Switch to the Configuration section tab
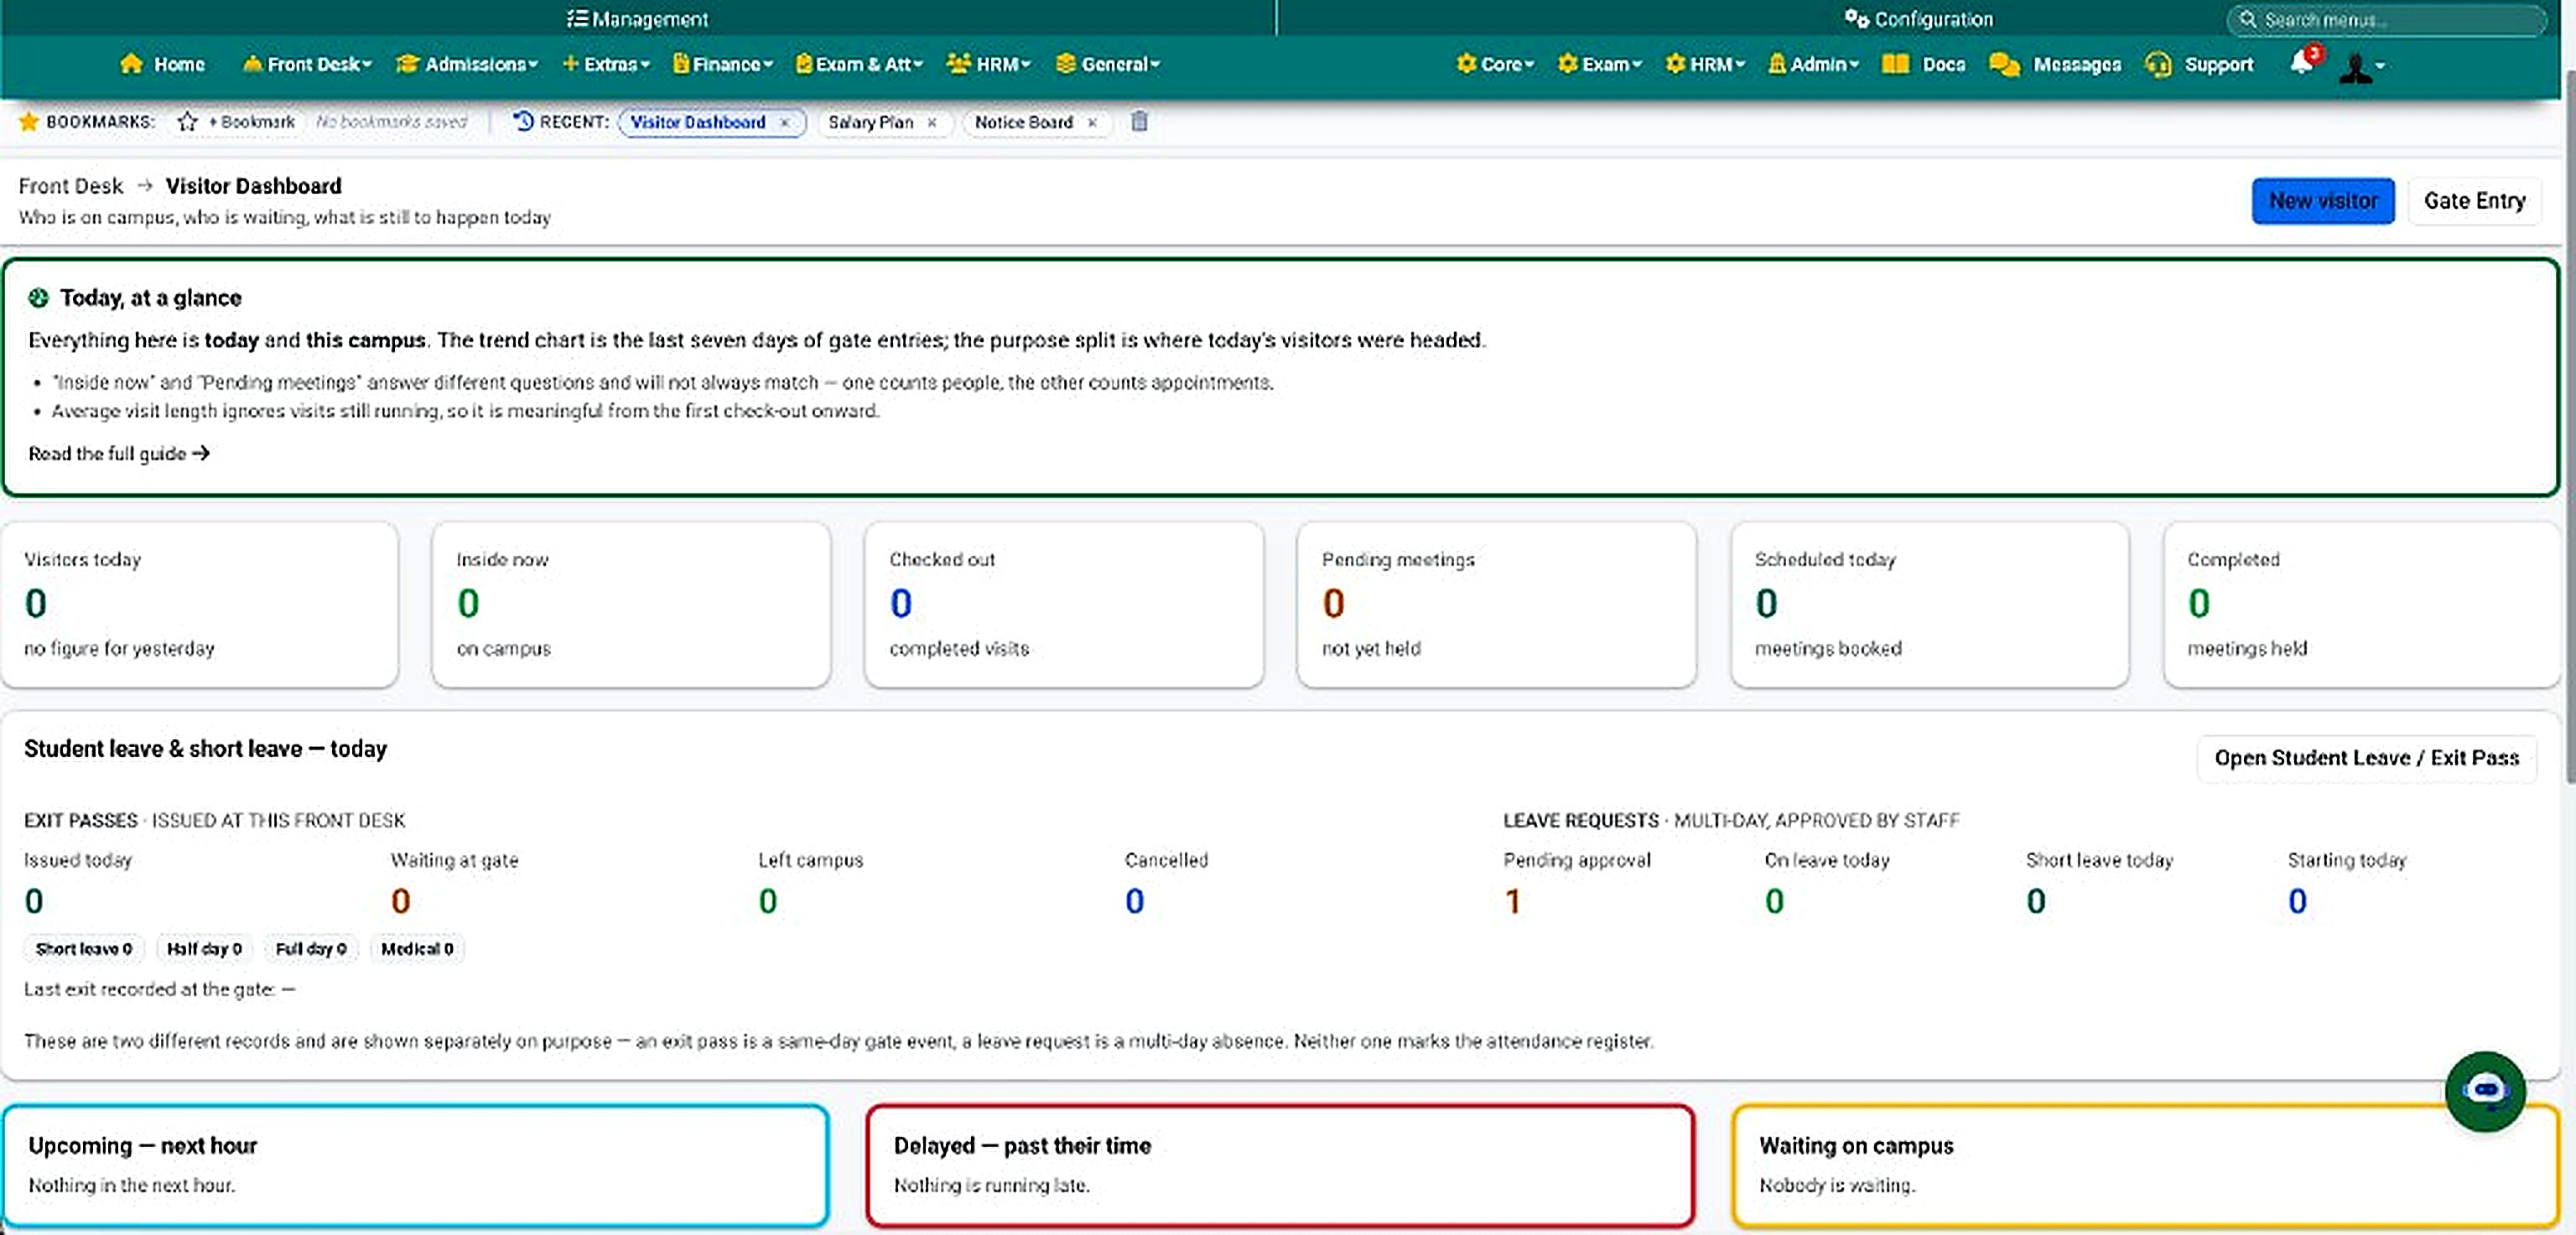 [1918, 18]
